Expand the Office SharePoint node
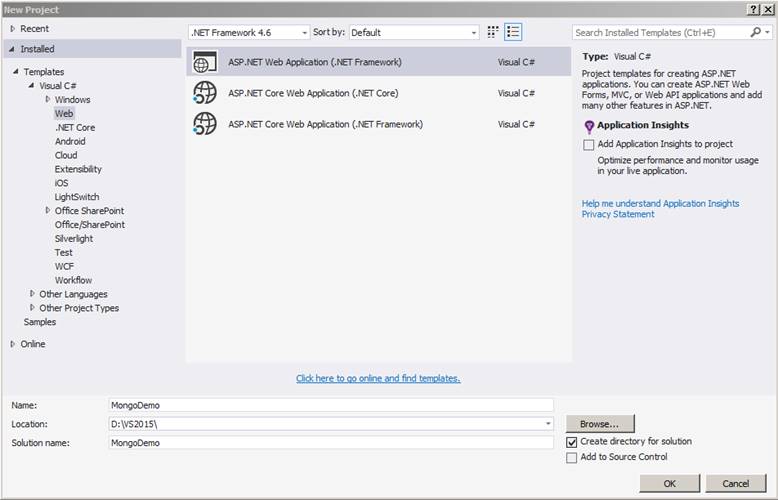778x500 pixels. 48,210
